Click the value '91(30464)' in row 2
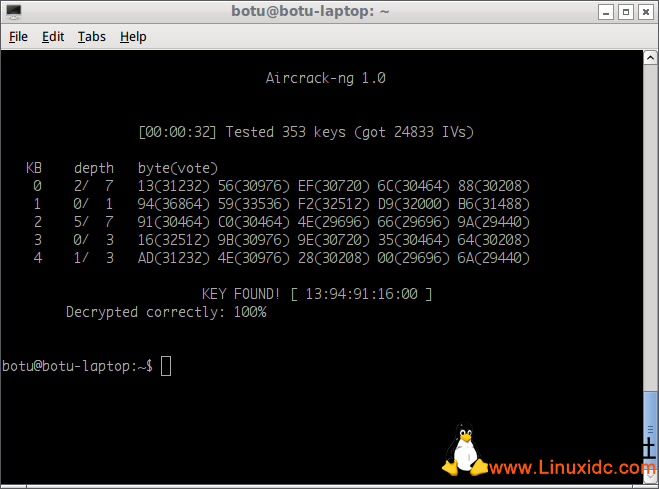 pyautogui.click(x=174, y=222)
